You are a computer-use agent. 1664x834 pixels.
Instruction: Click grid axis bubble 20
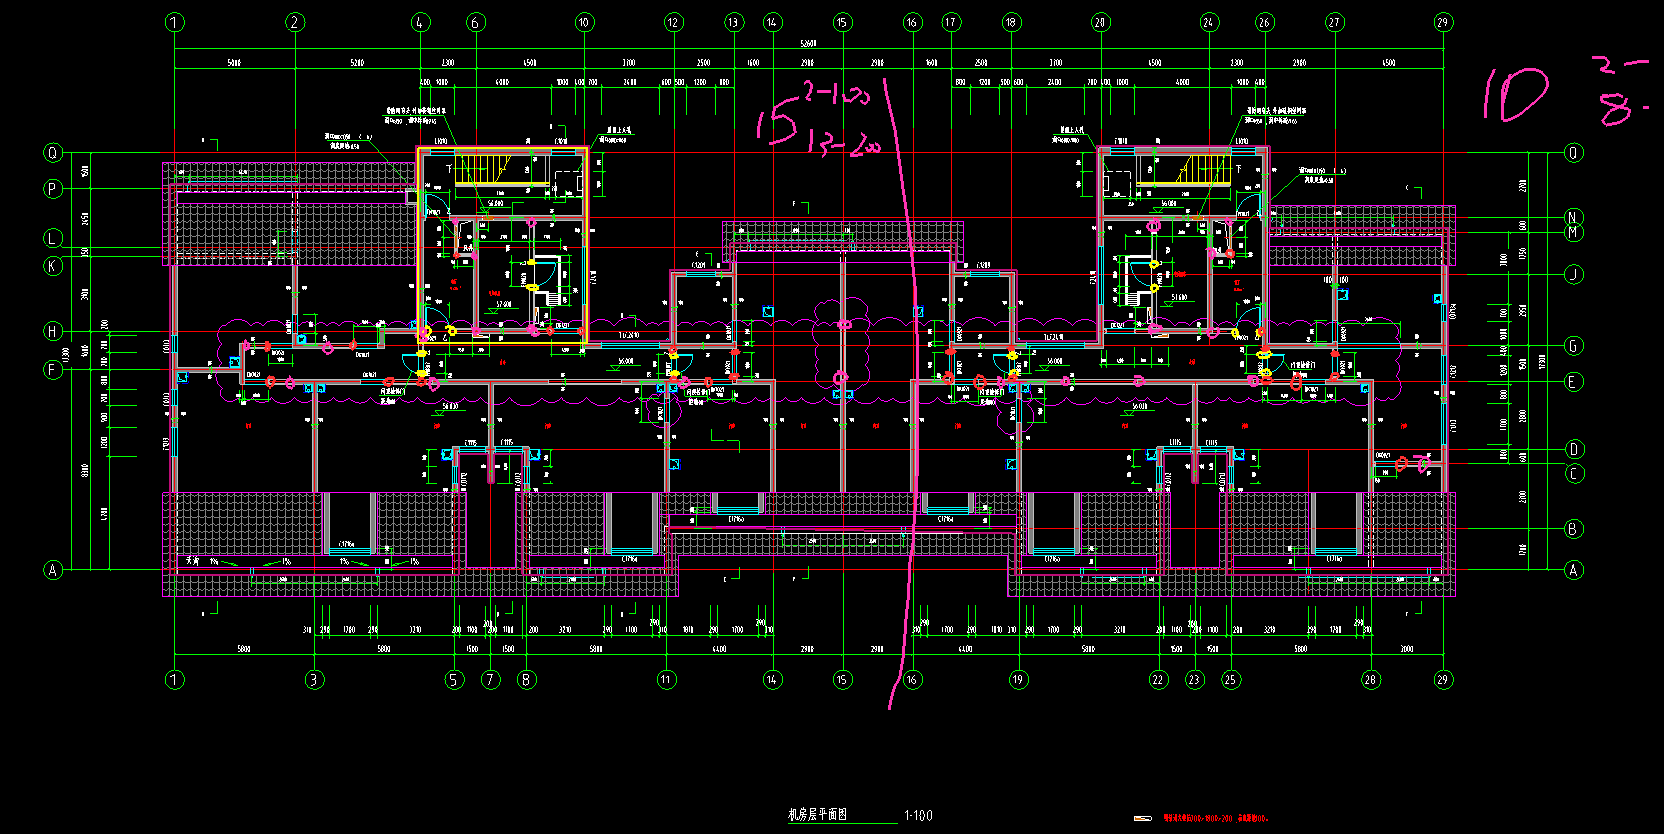(1100, 22)
